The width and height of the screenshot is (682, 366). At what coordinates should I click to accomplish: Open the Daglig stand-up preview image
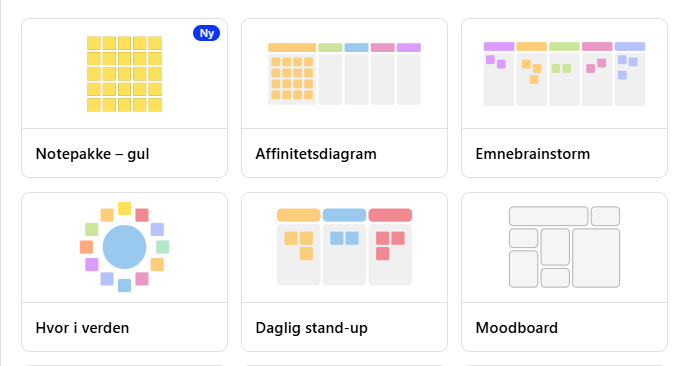[x=344, y=247]
